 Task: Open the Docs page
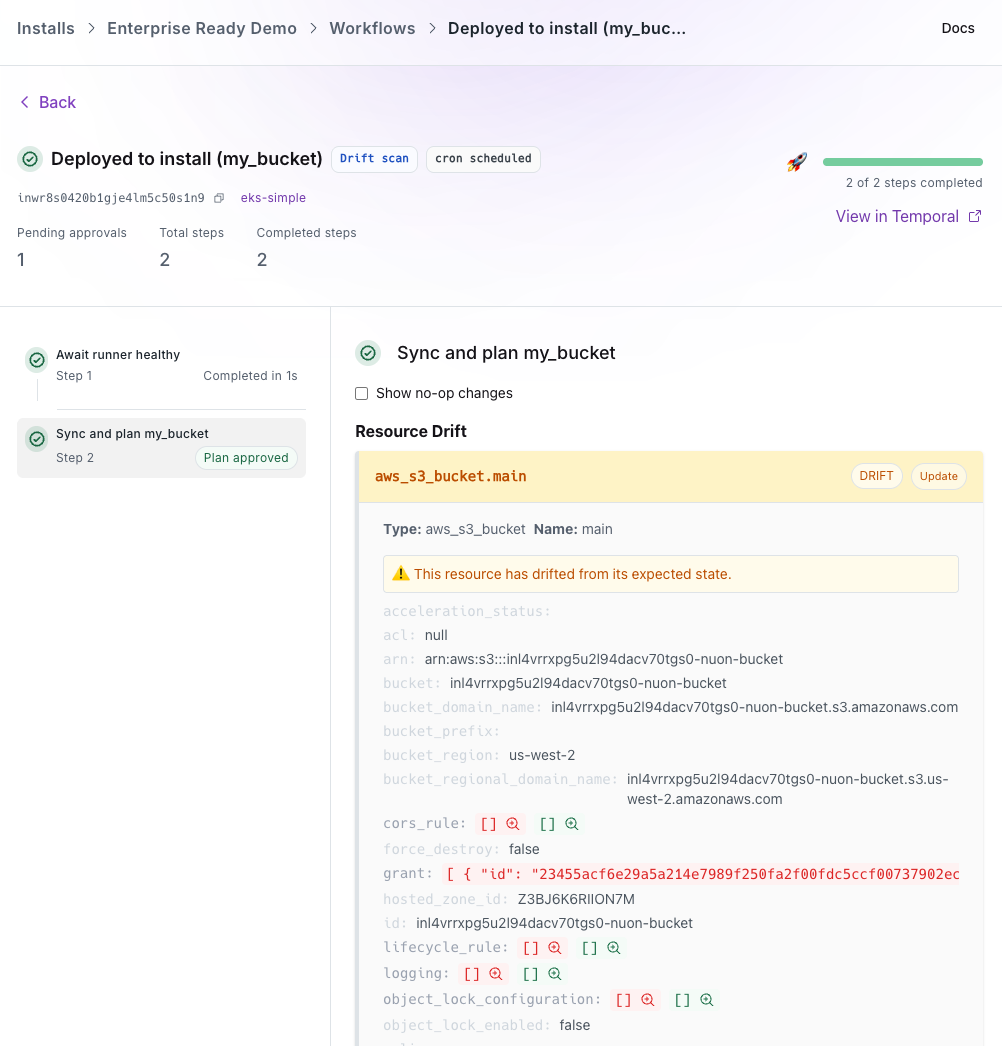pyautogui.click(x=957, y=28)
